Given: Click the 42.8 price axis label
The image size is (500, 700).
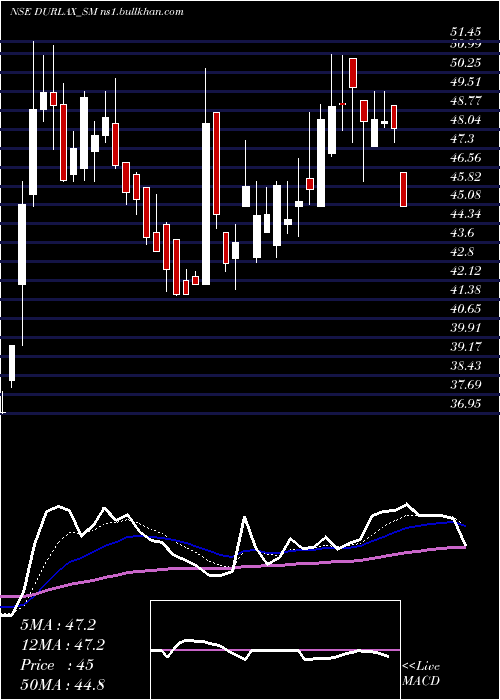Looking at the screenshot, I should point(462,252).
